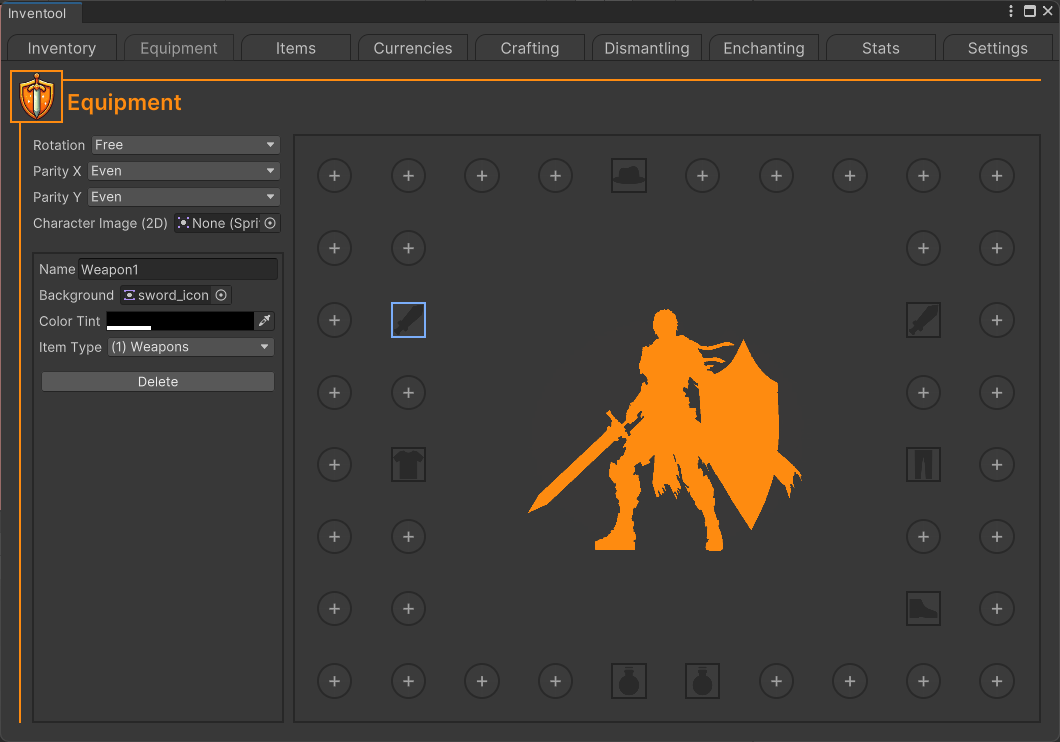Click the right potion slot icon
The image size is (1060, 742).
(x=702, y=681)
